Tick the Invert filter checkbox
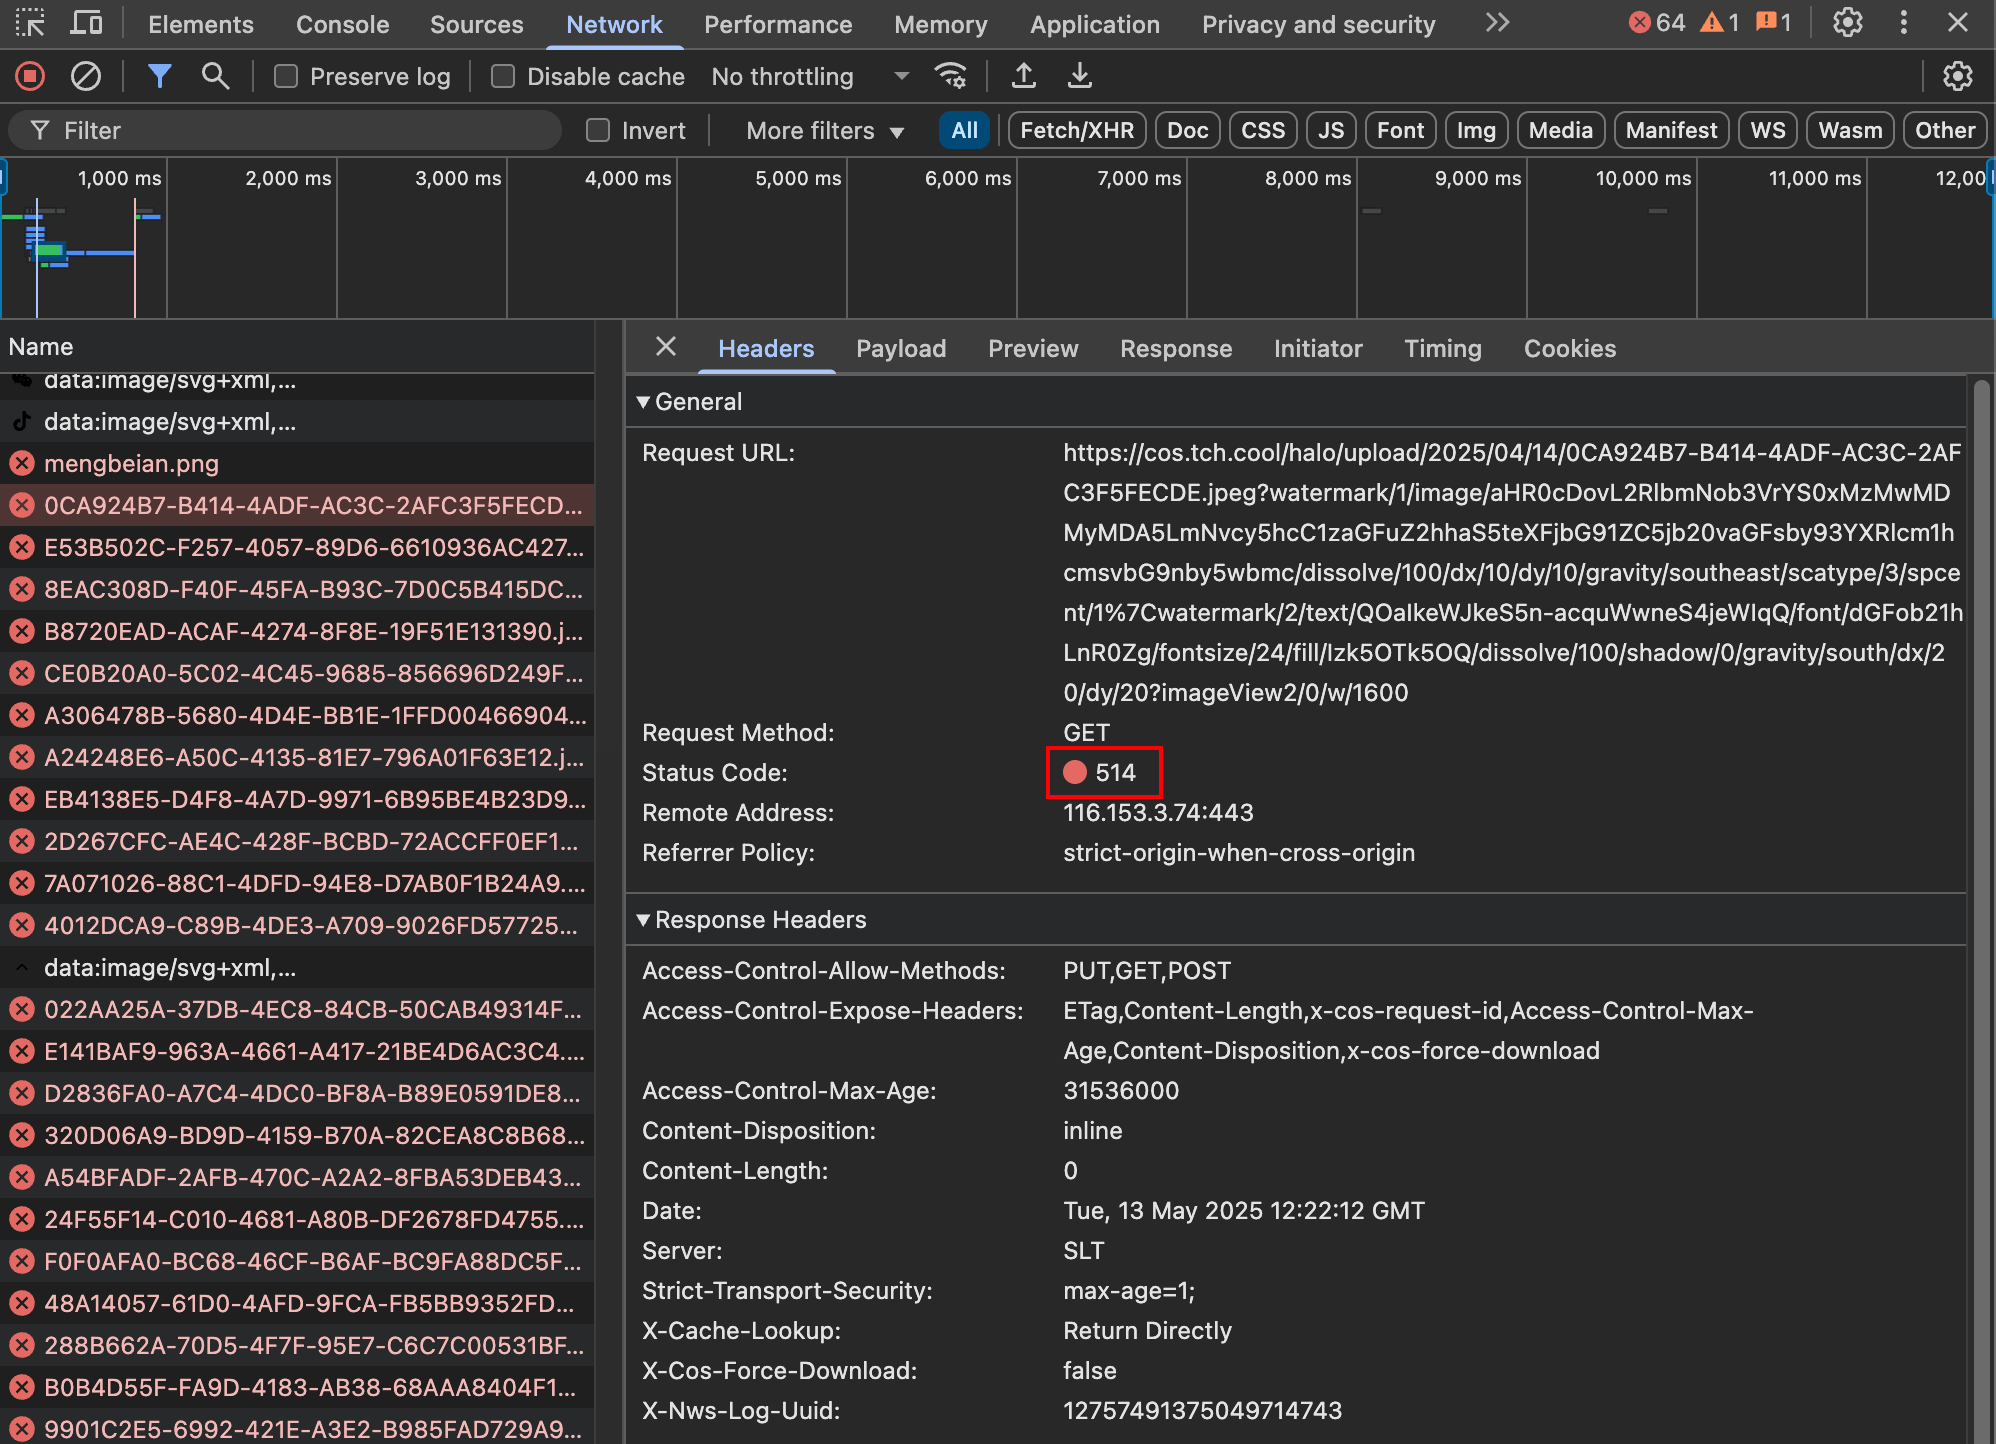The image size is (1996, 1444). coord(598,130)
